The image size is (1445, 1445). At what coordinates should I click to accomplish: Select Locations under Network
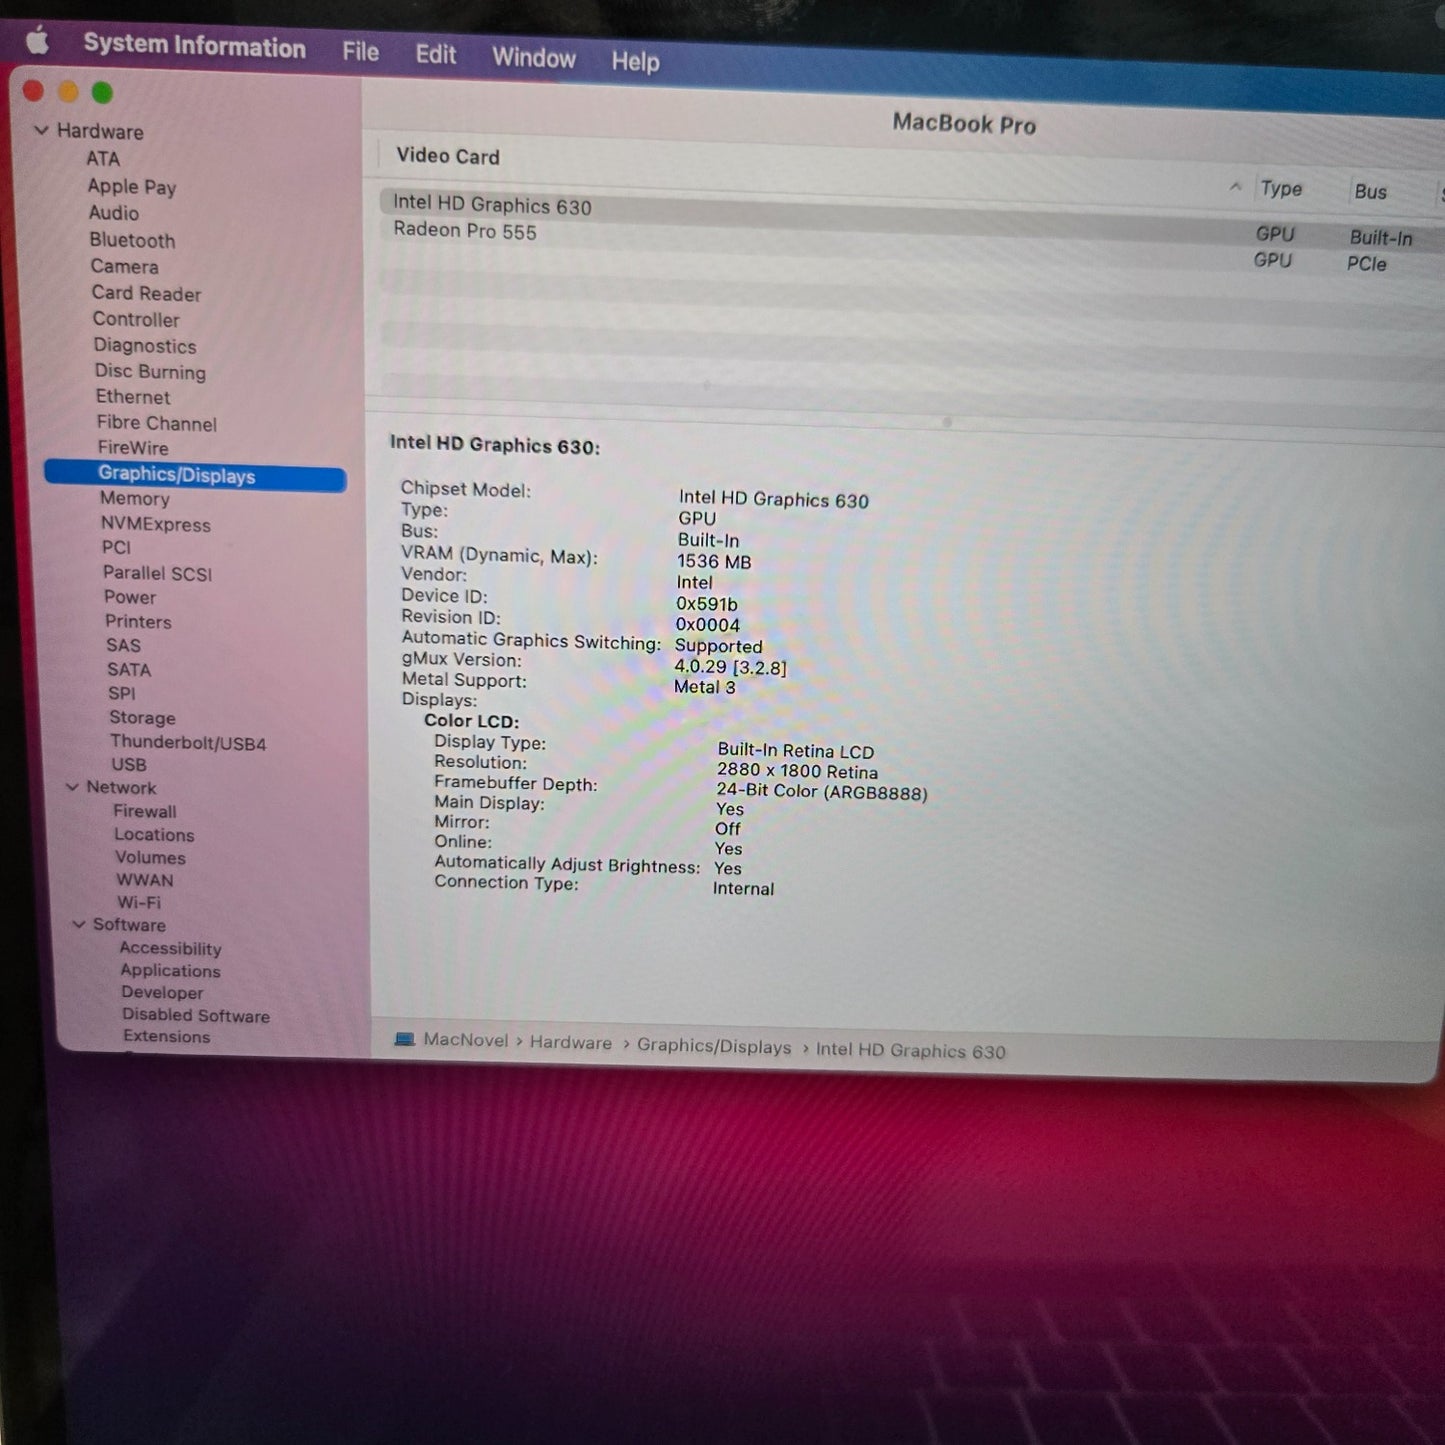(x=154, y=835)
